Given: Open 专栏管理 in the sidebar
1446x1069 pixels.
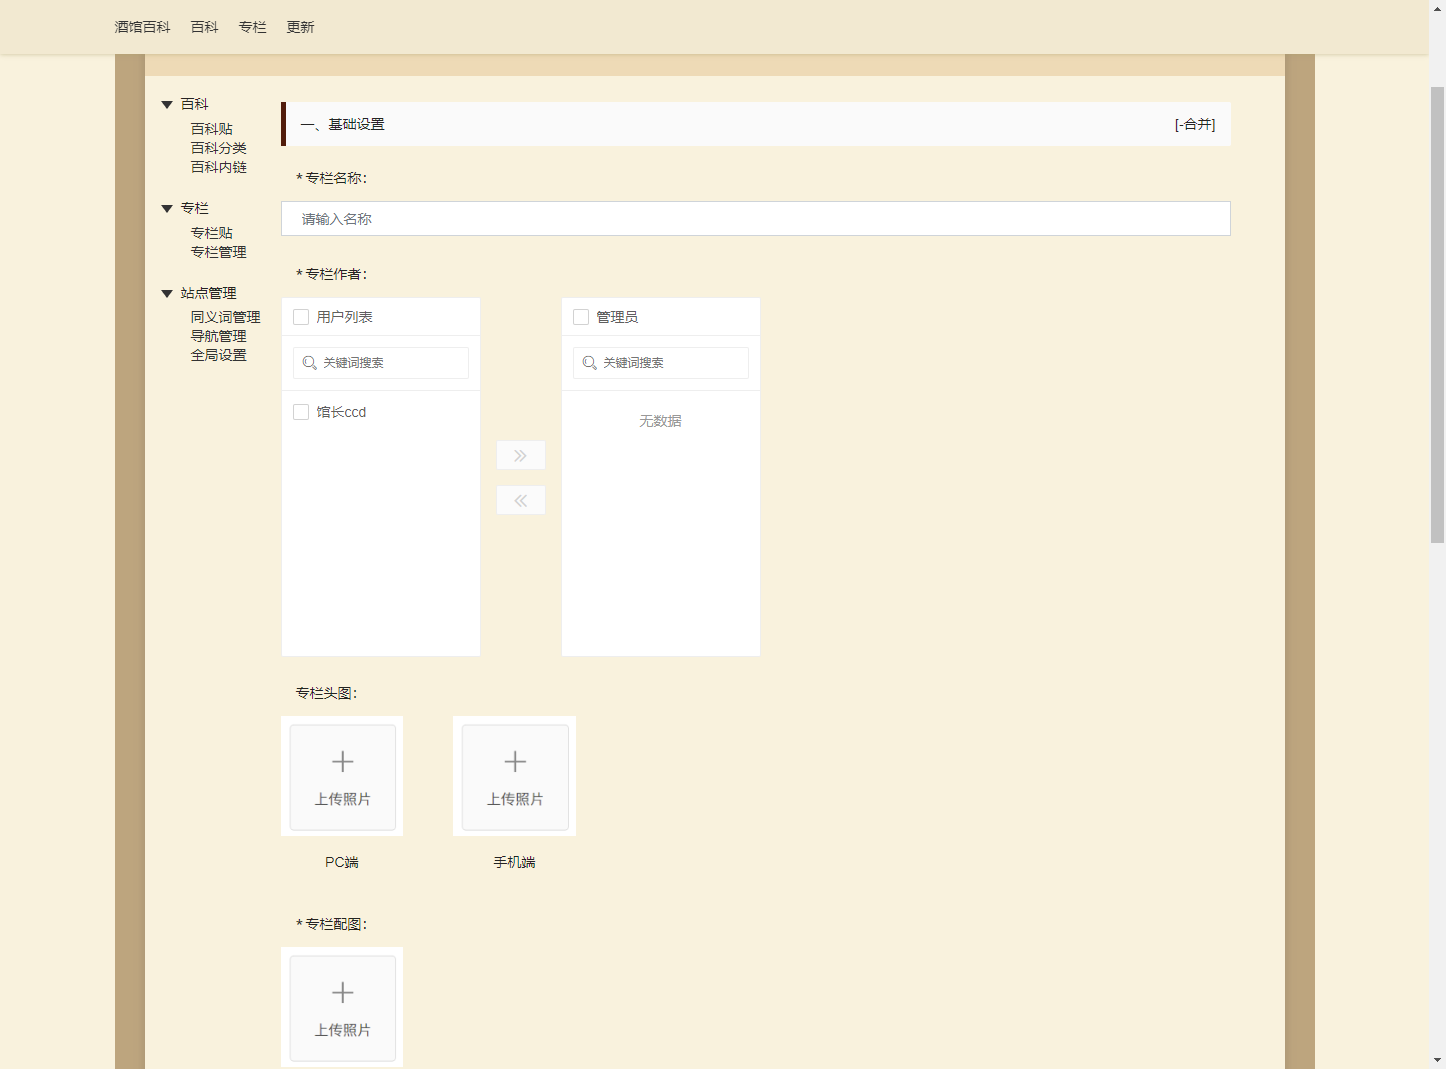Looking at the screenshot, I should 218,252.
